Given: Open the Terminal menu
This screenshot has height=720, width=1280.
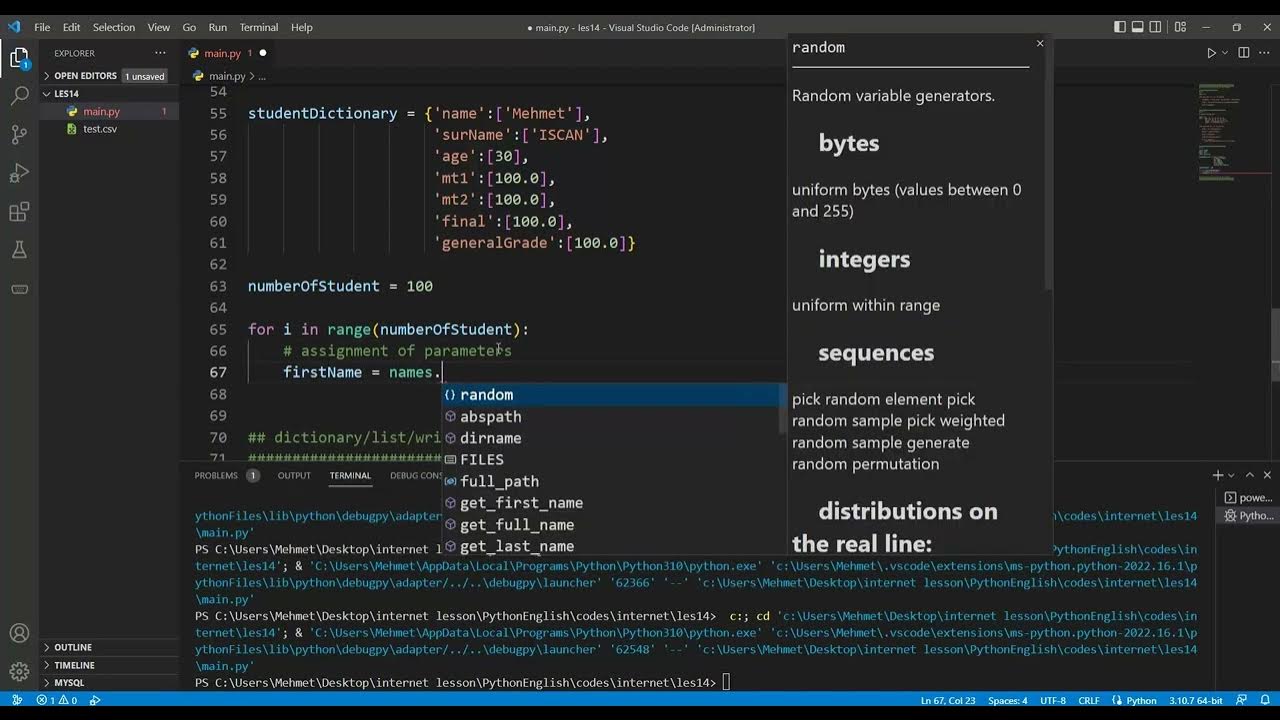Looking at the screenshot, I should 259,27.
